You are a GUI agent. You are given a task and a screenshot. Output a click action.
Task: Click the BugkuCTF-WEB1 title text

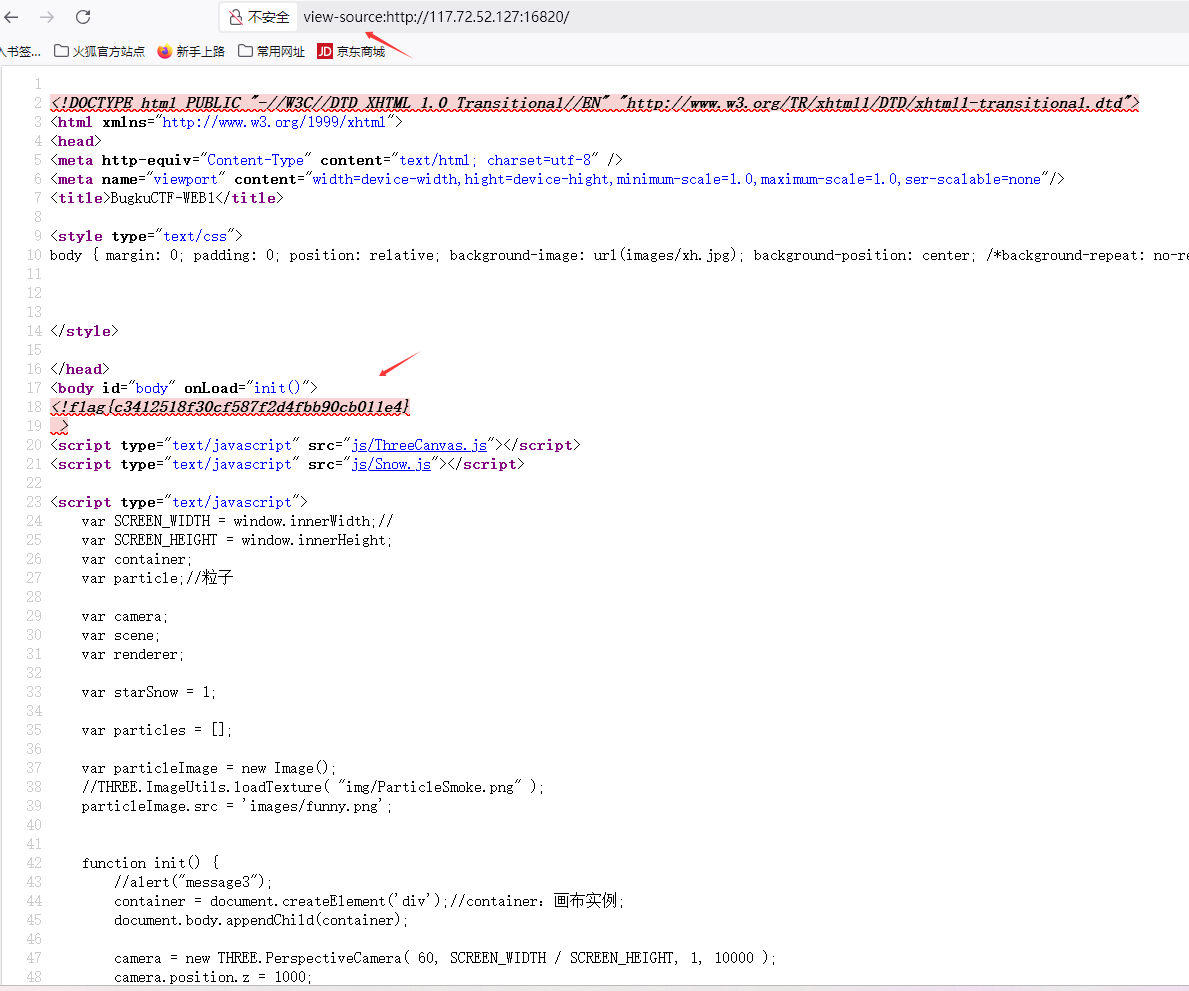pyautogui.click(x=163, y=198)
